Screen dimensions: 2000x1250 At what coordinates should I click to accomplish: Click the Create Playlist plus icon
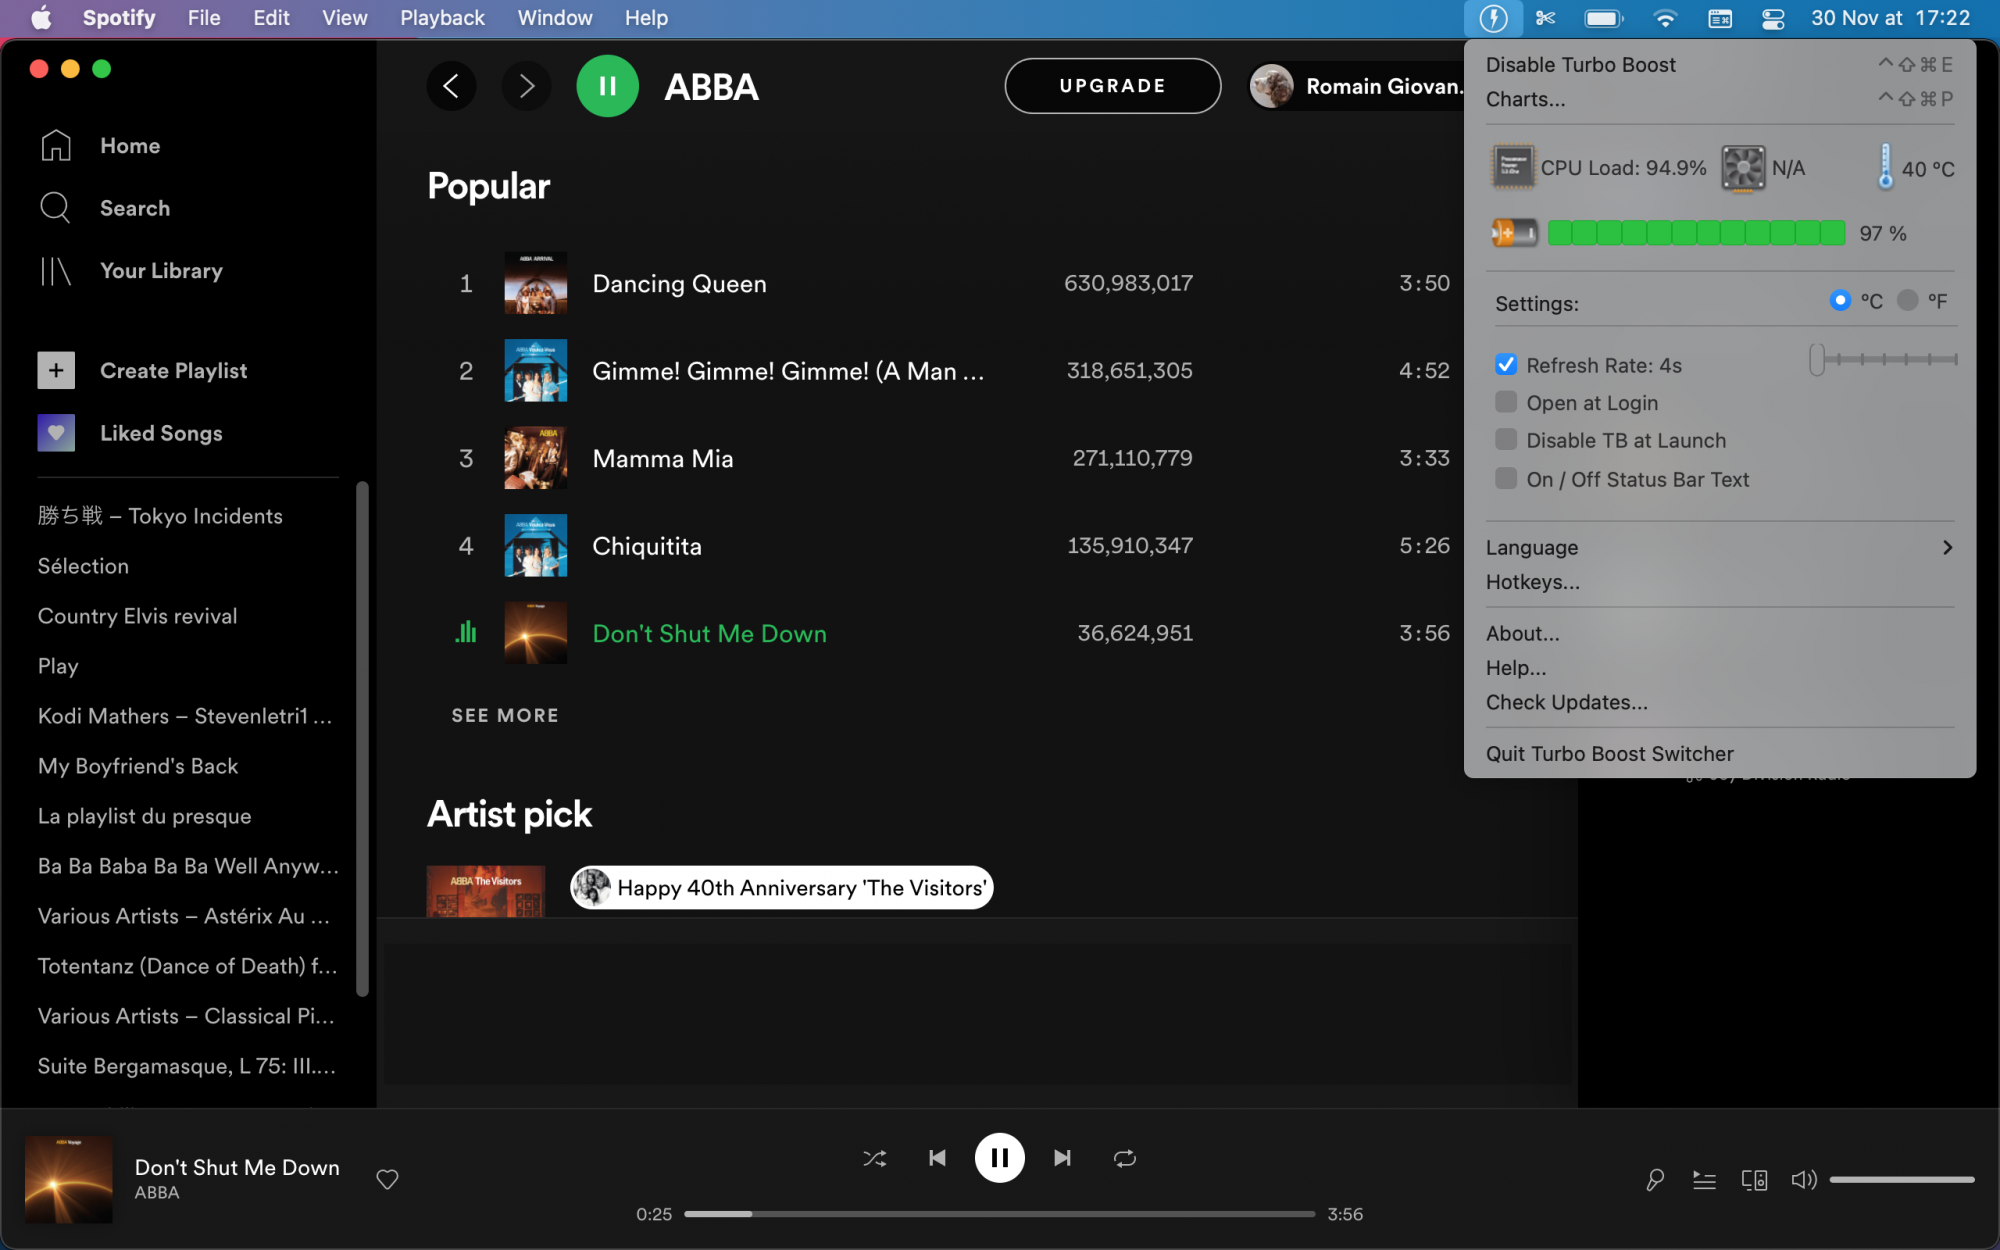coord(56,370)
